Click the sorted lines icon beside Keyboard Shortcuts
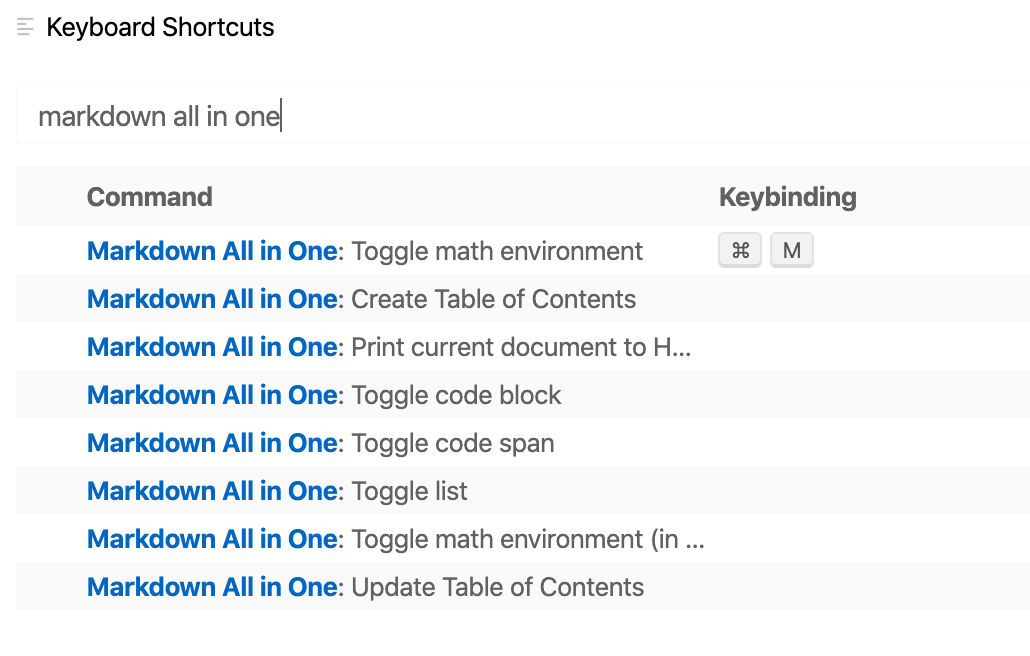1030x656 pixels. [24, 27]
